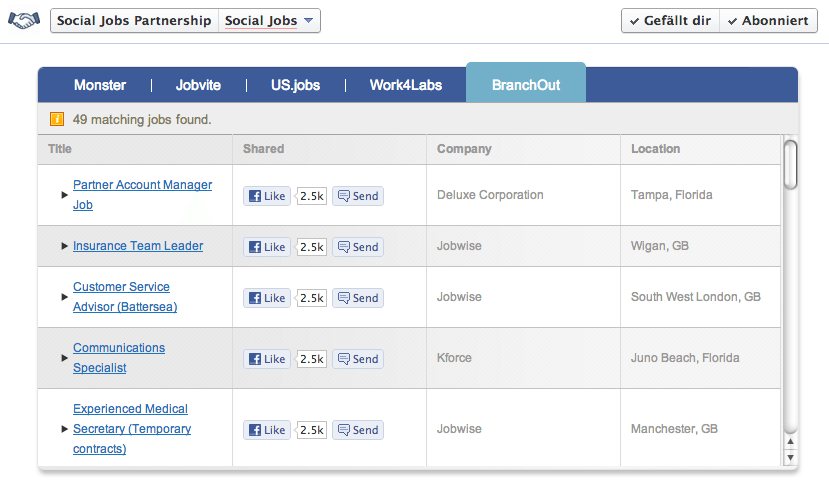Like the Partner Account Manager job

[267, 196]
